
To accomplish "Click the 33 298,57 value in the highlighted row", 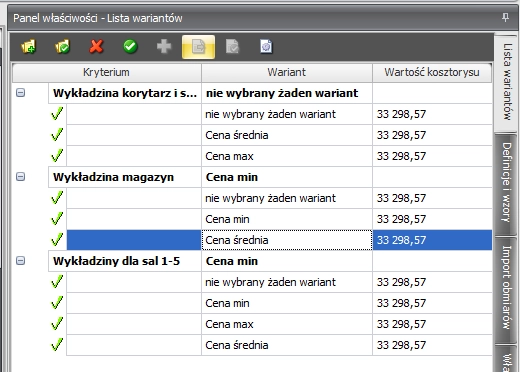I will pyautogui.click(x=401, y=240).
